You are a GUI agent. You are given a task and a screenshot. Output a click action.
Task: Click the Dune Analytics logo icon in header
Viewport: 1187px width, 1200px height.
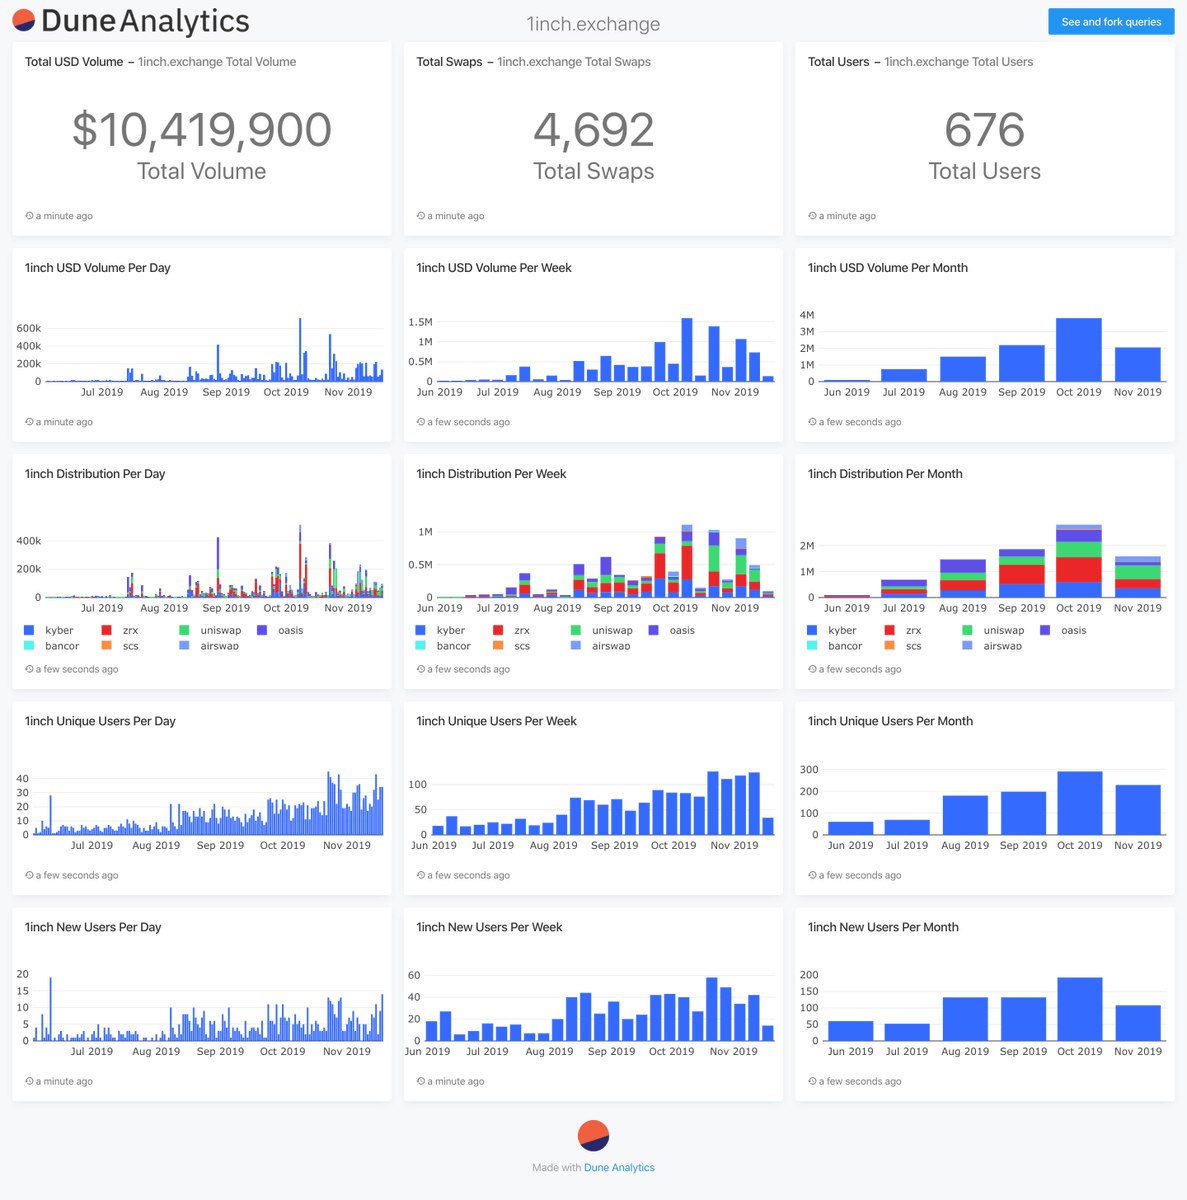point(23,20)
